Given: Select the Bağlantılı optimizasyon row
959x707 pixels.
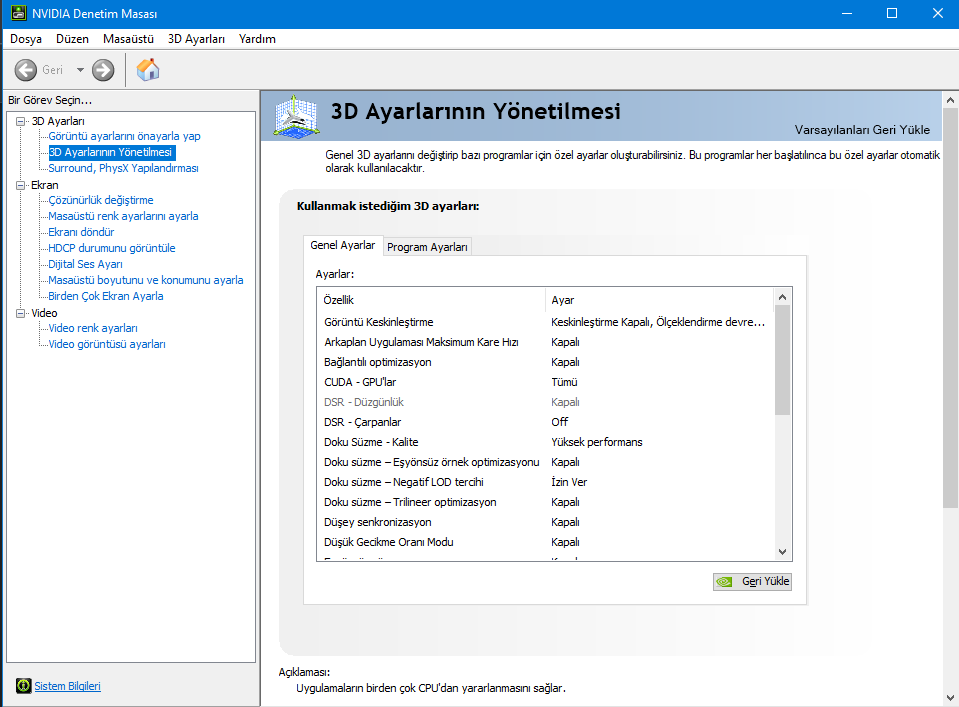Looking at the screenshot, I should tap(545, 362).
